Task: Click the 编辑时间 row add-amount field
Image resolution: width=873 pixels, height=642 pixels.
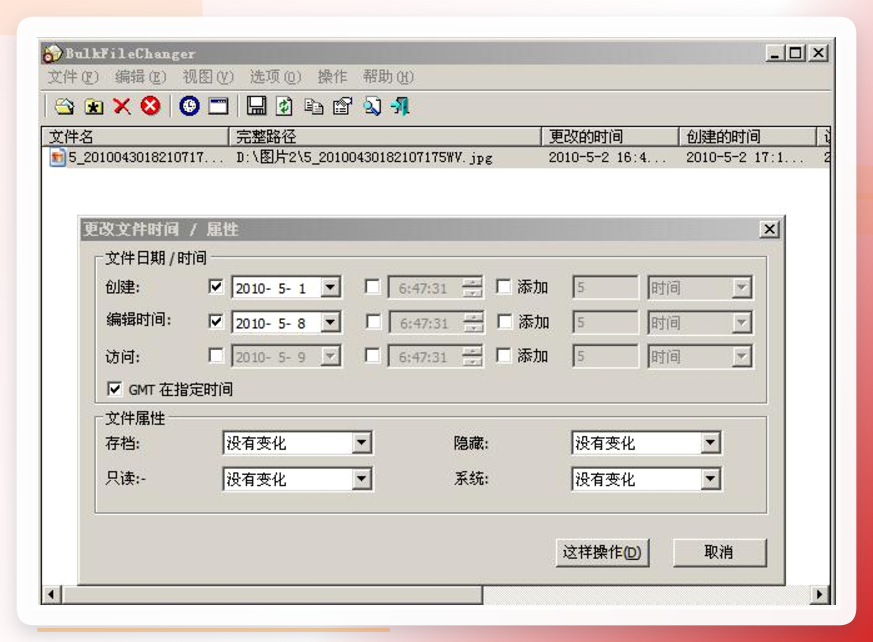Action: [x=605, y=322]
